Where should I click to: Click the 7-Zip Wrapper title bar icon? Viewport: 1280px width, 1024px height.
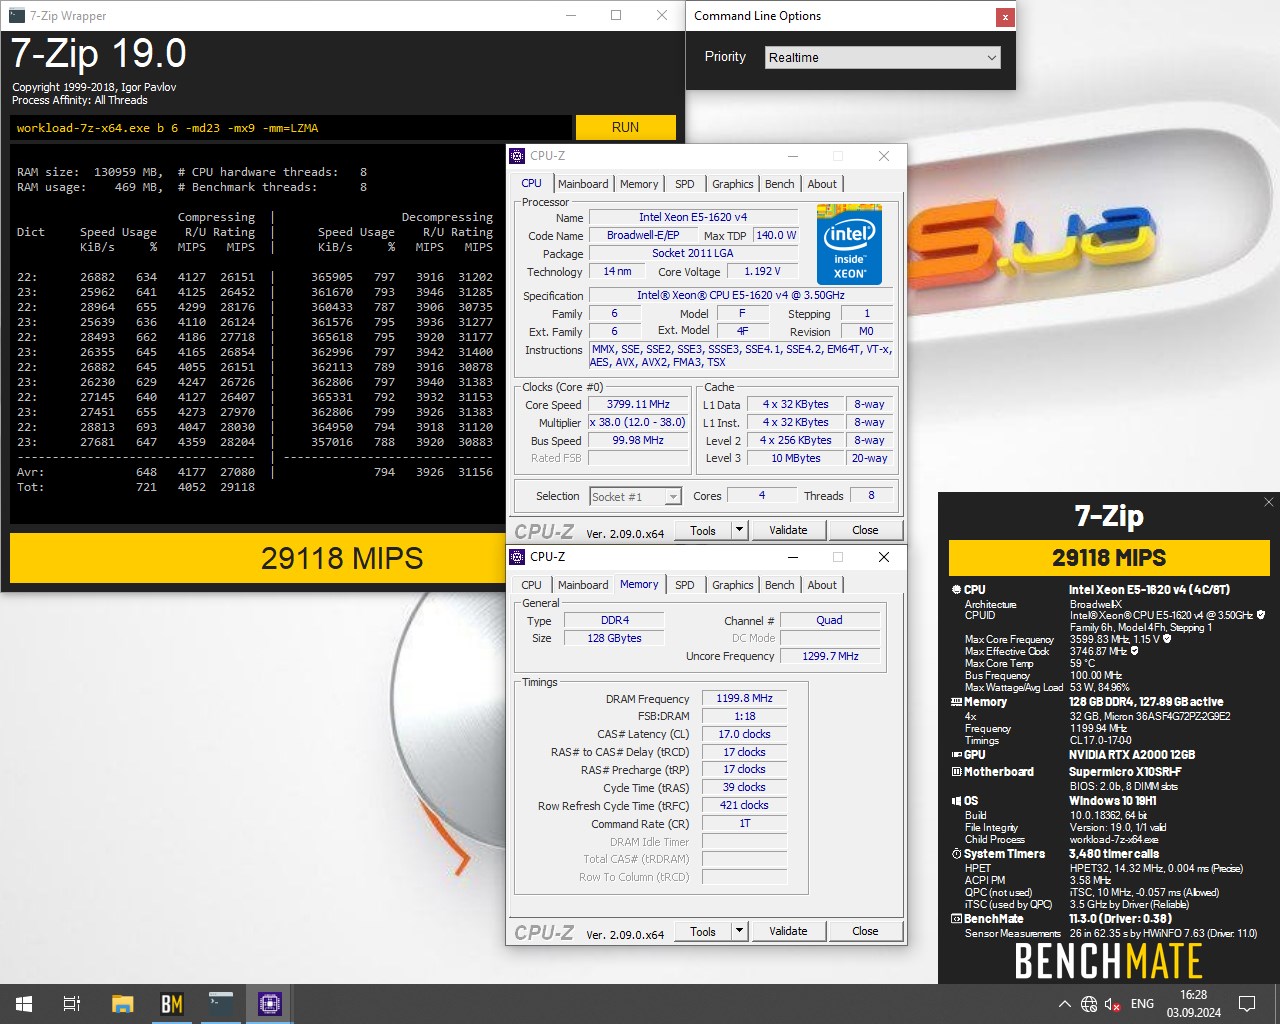(x=16, y=16)
